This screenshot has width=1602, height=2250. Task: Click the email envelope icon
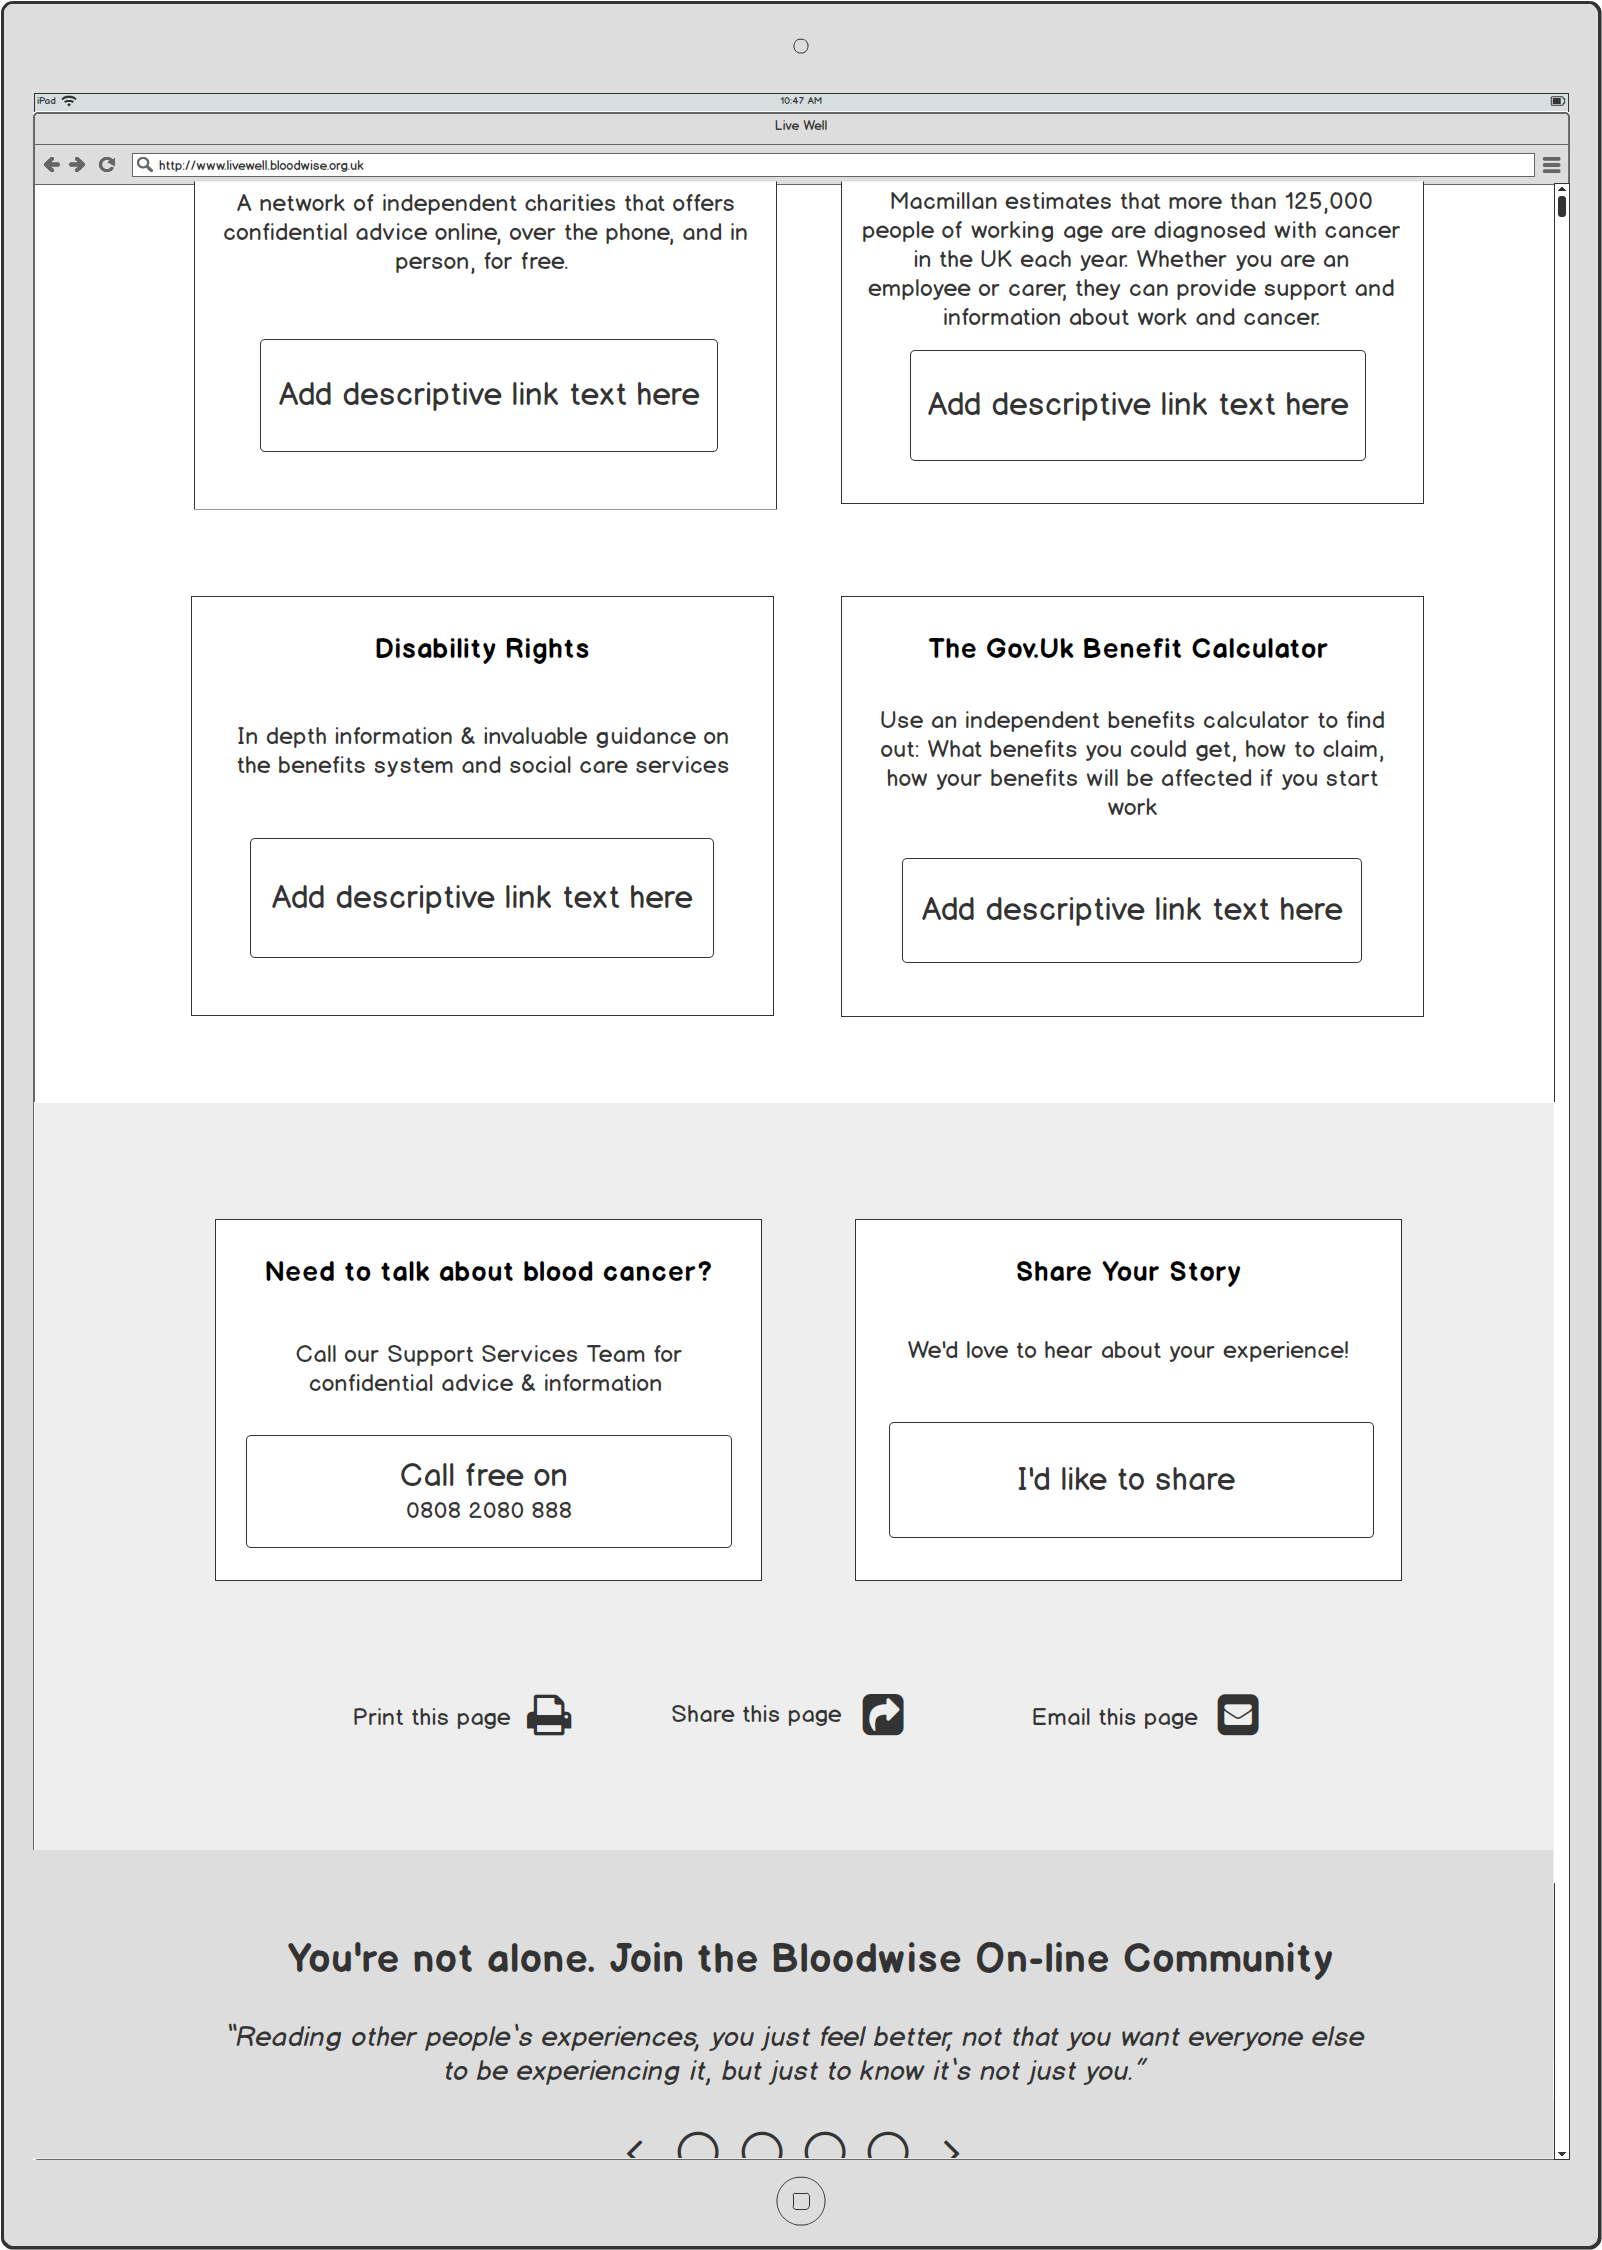tap(1238, 1715)
